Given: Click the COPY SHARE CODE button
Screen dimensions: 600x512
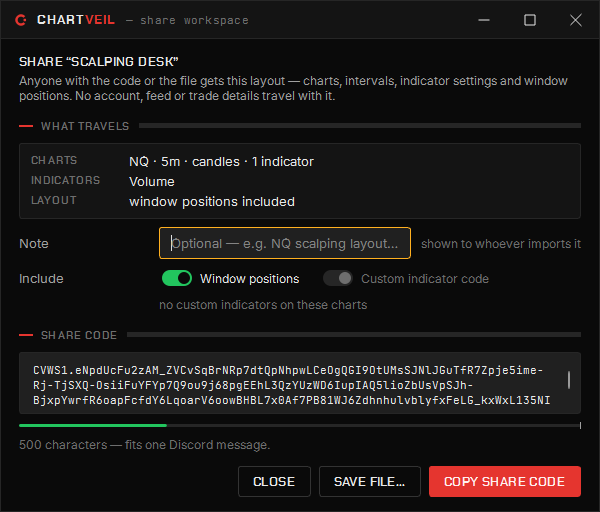Looking at the screenshot, I should pyautogui.click(x=505, y=481).
